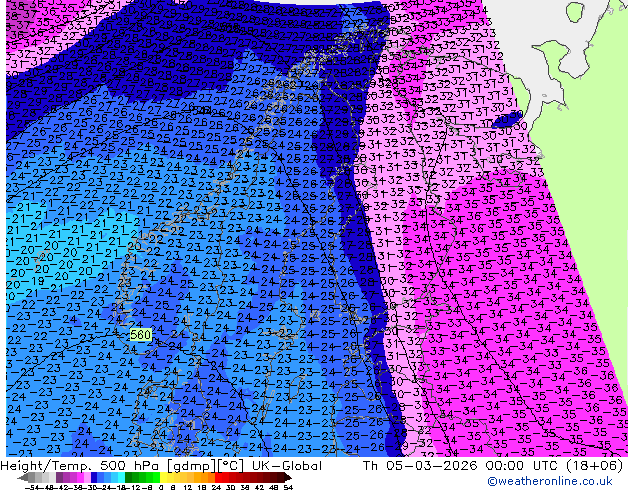This screenshot has height=490, width=634.
Task: Select the bright red 24 degree legend swatch
Action: pyautogui.click(x=218, y=478)
